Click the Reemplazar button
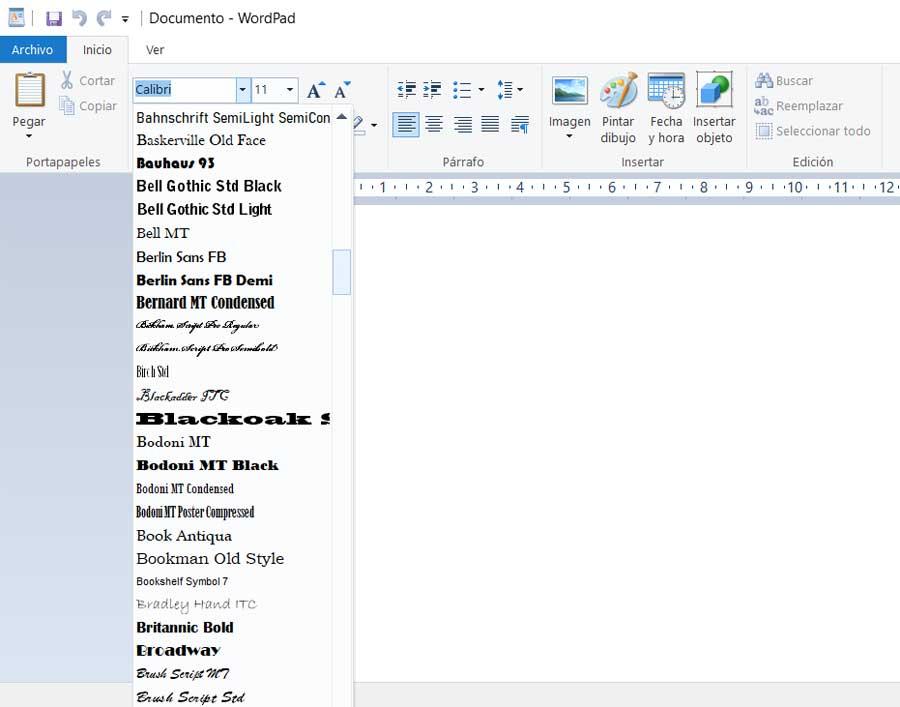The image size is (900, 707). pos(798,106)
